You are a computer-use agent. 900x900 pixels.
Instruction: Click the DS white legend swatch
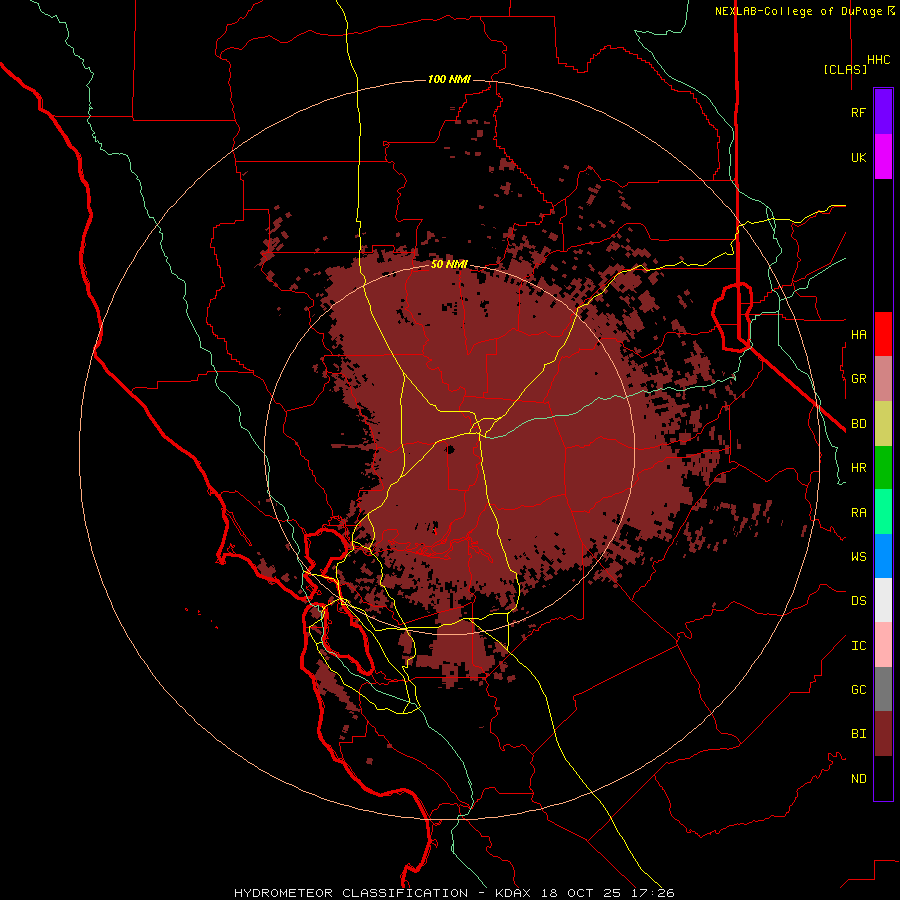click(883, 600)
